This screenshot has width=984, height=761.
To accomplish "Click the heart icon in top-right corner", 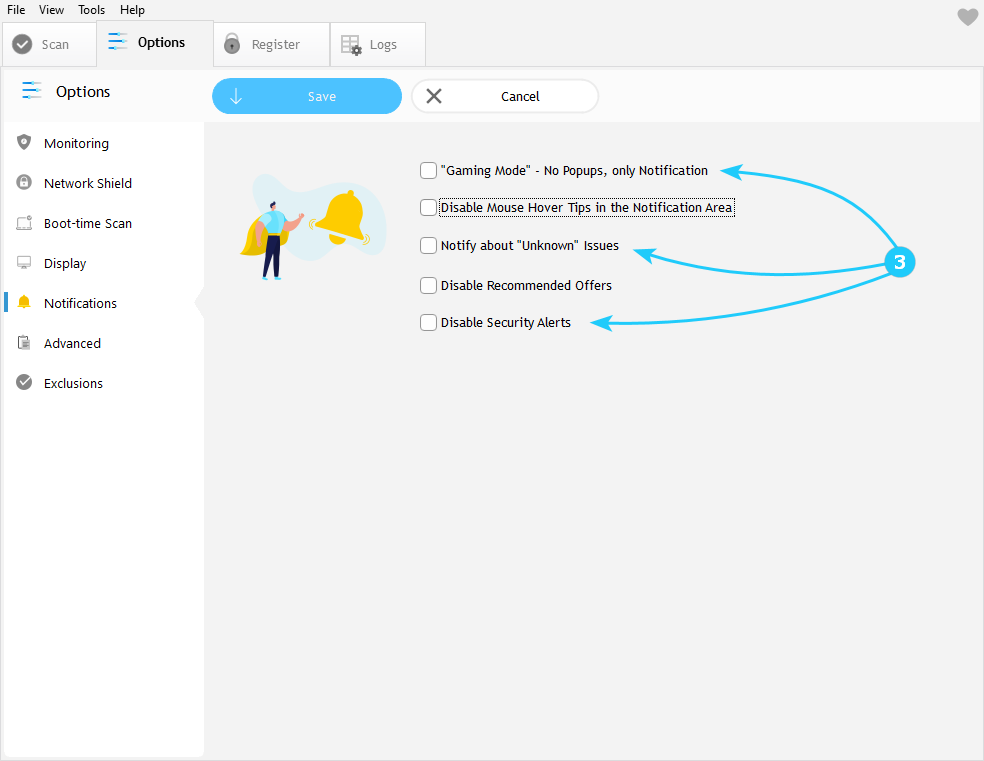I will [x=967, y=17].
